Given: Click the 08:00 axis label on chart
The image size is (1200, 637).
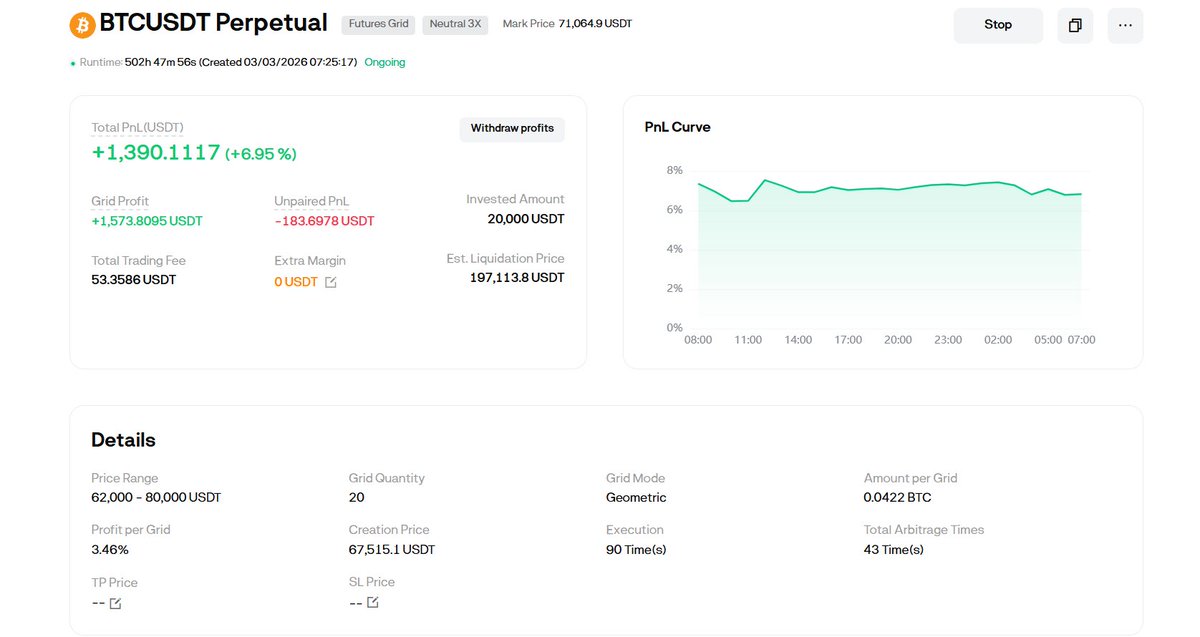Looking at the screenshot, I should click(698, 340).
